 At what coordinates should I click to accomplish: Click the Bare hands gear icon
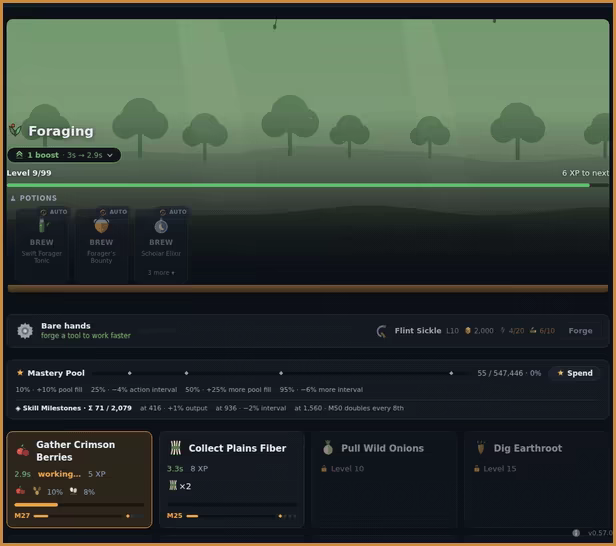(25, 331)
